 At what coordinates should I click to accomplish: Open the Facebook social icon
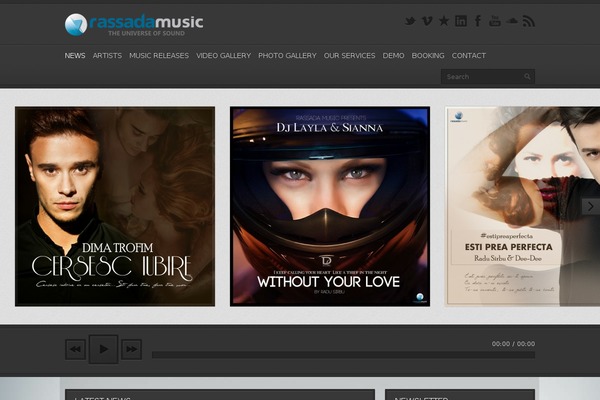click(x=478, y=21)
